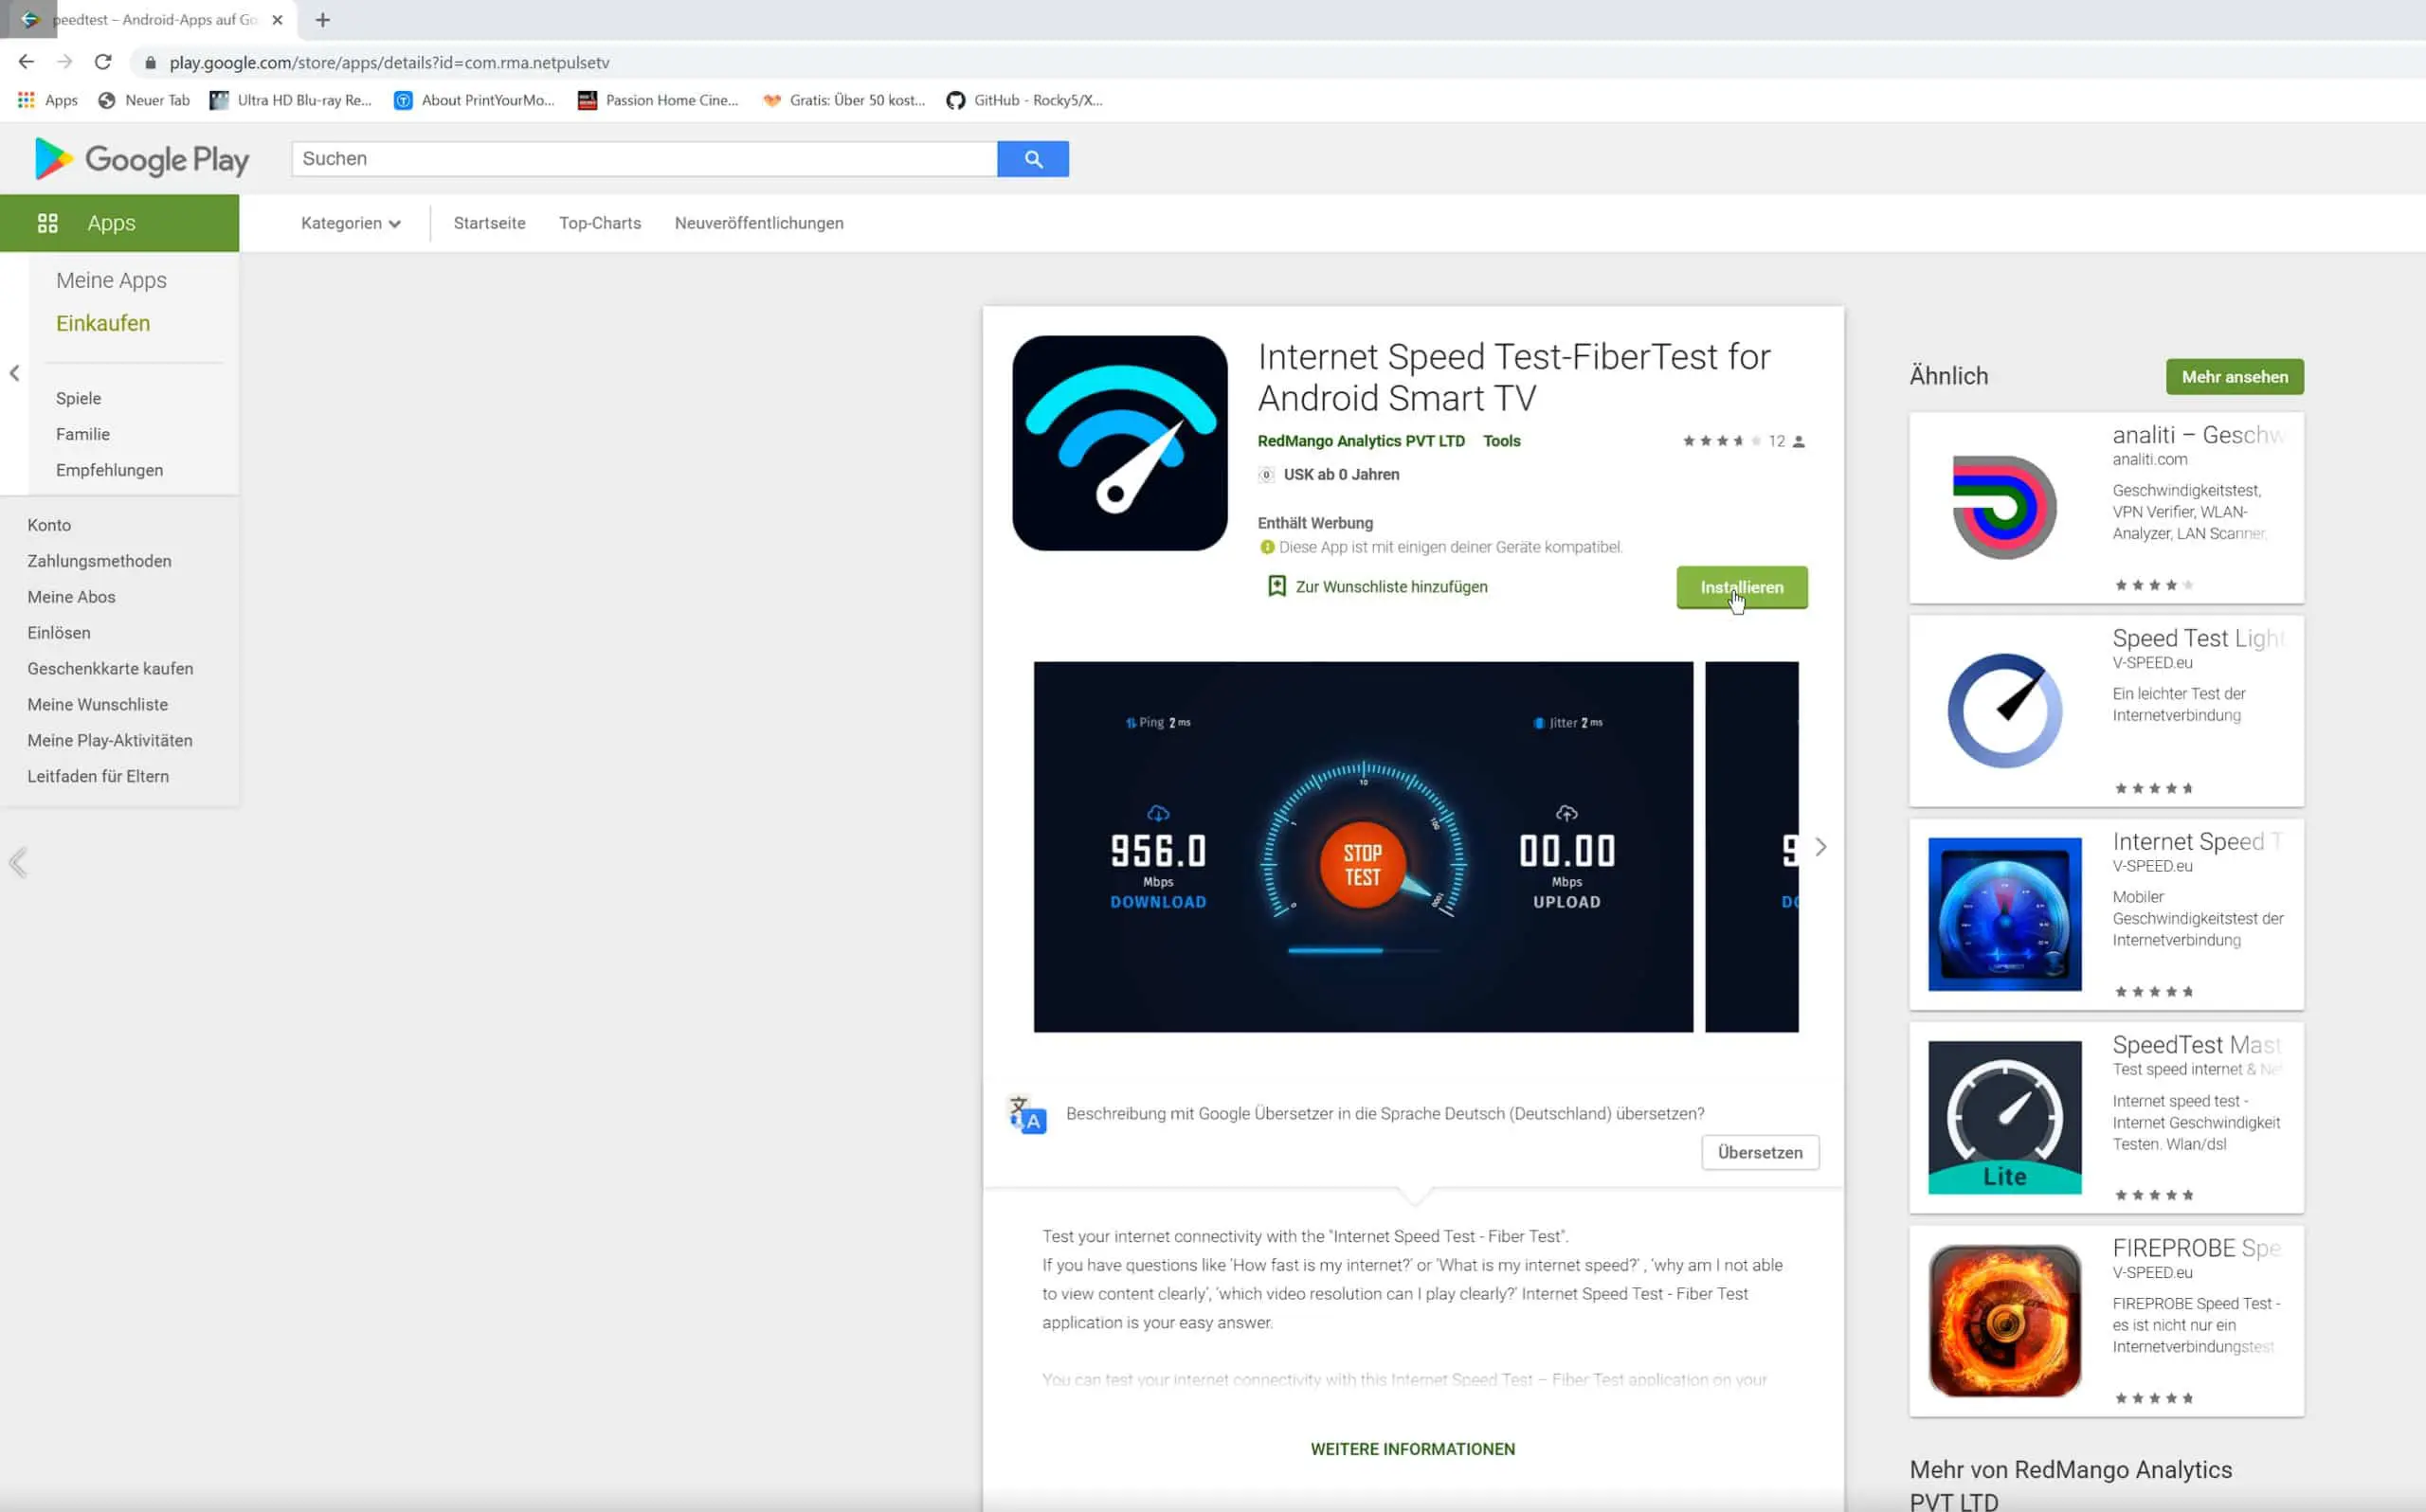Open the GitHub Rocky5 bookmark
This screenshot has height=1512, width=2426.
click(1024, 100)
